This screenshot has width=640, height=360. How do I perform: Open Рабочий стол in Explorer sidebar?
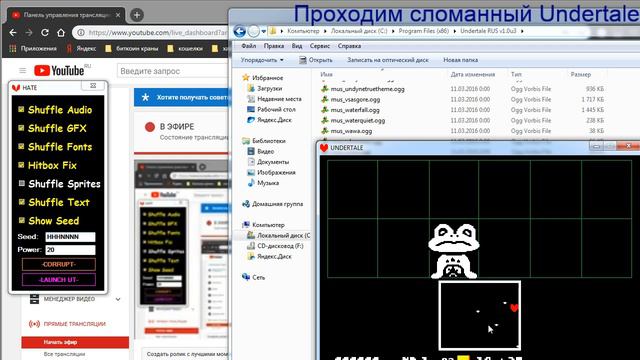coord(276,109)
